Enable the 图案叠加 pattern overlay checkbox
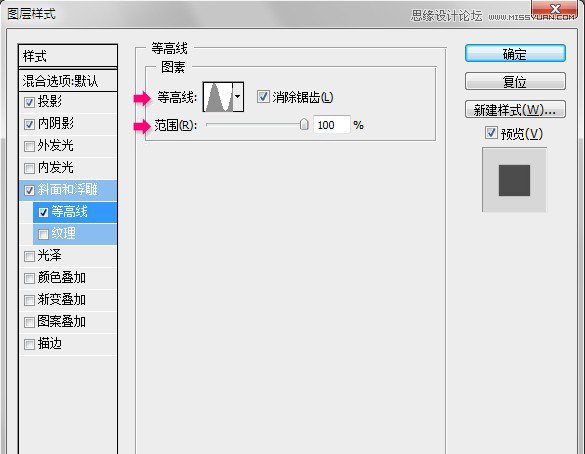Image resolution: width=585 pixels, height=454 pixels. click(x=29, y=322)
